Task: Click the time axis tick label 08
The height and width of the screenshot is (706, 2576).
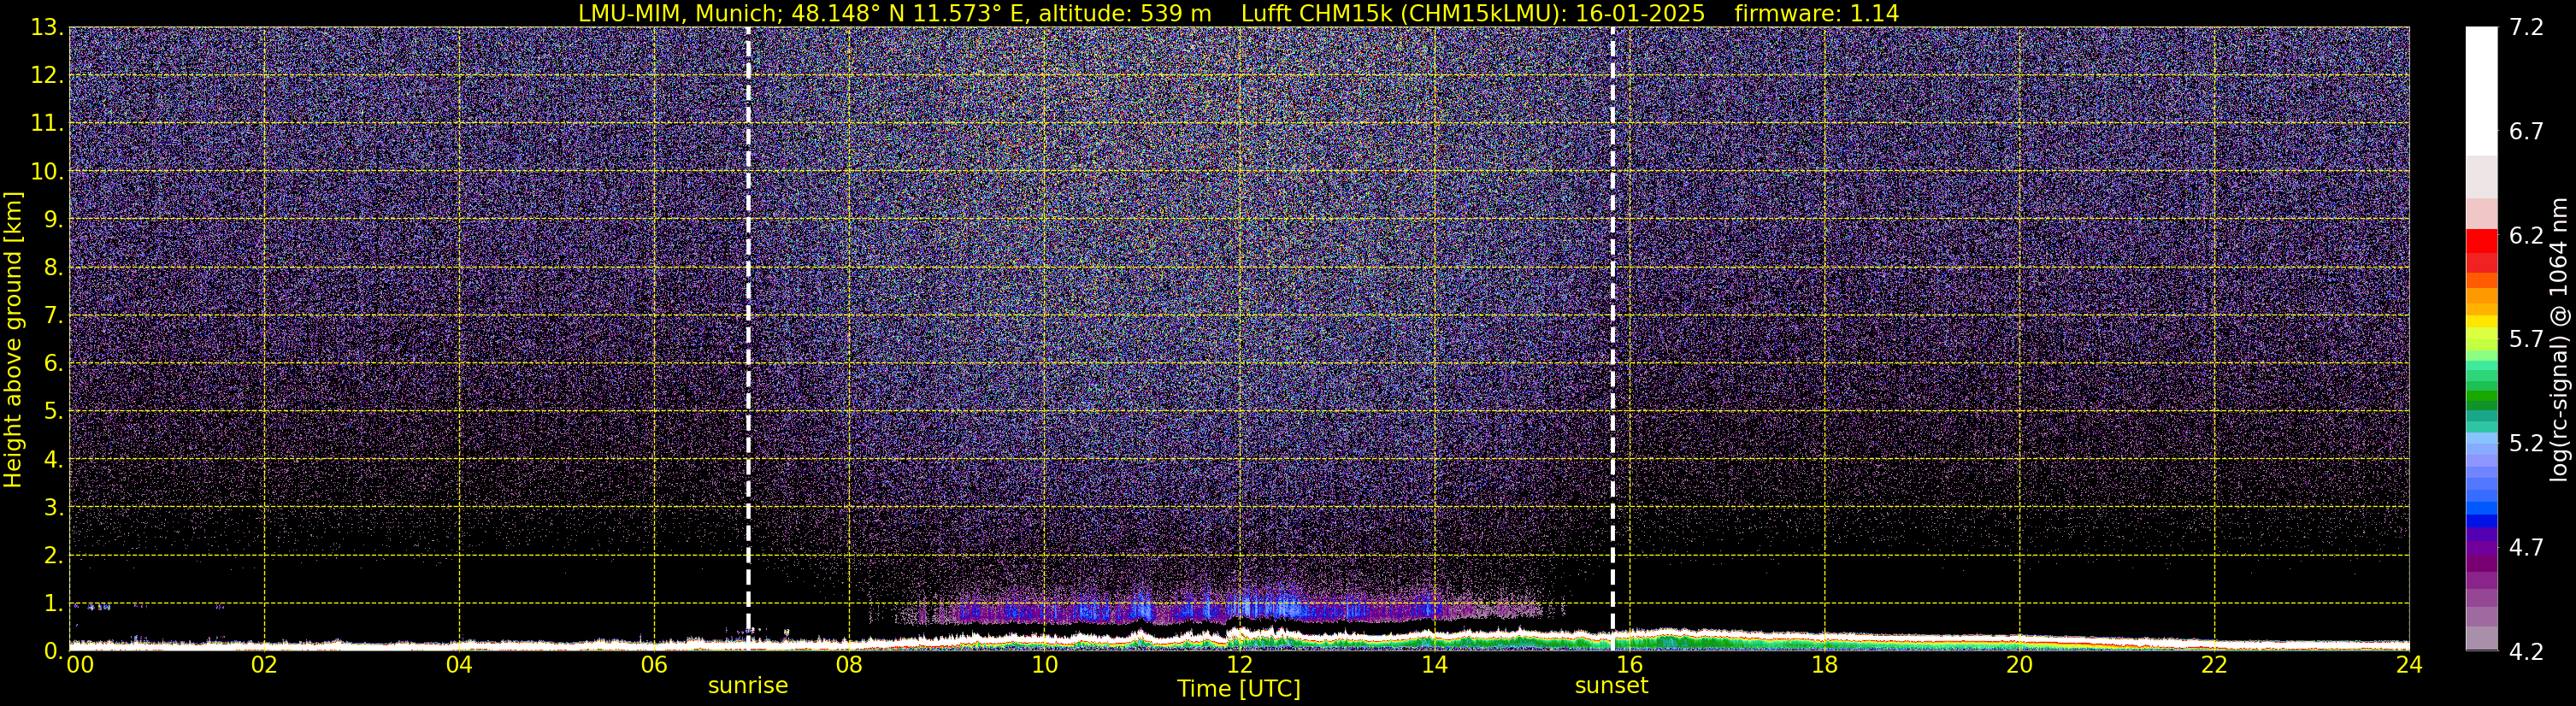Action: pyautogui.click(x=849, y=665)
